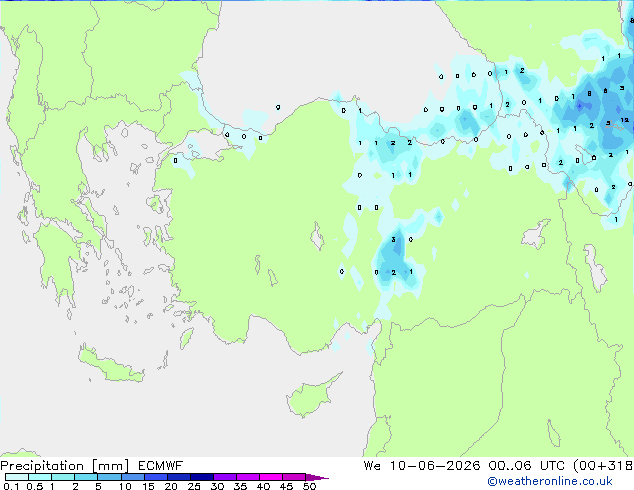634x490 pixels.
Task: Click the '0.1' legend scale label
Action: tap(11, 486)
